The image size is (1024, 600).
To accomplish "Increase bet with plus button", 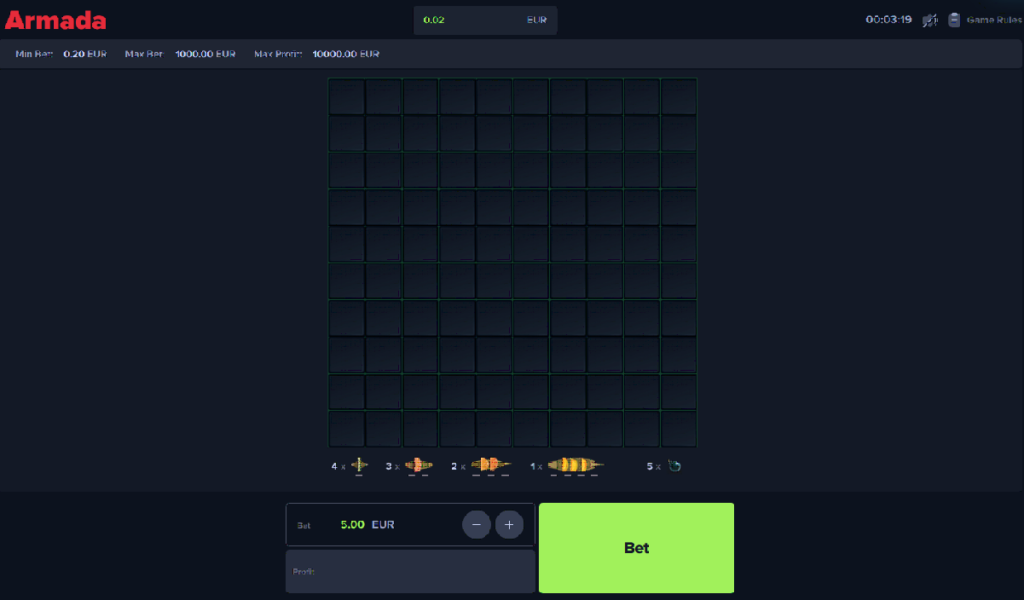I will click(x=509, y=524).
